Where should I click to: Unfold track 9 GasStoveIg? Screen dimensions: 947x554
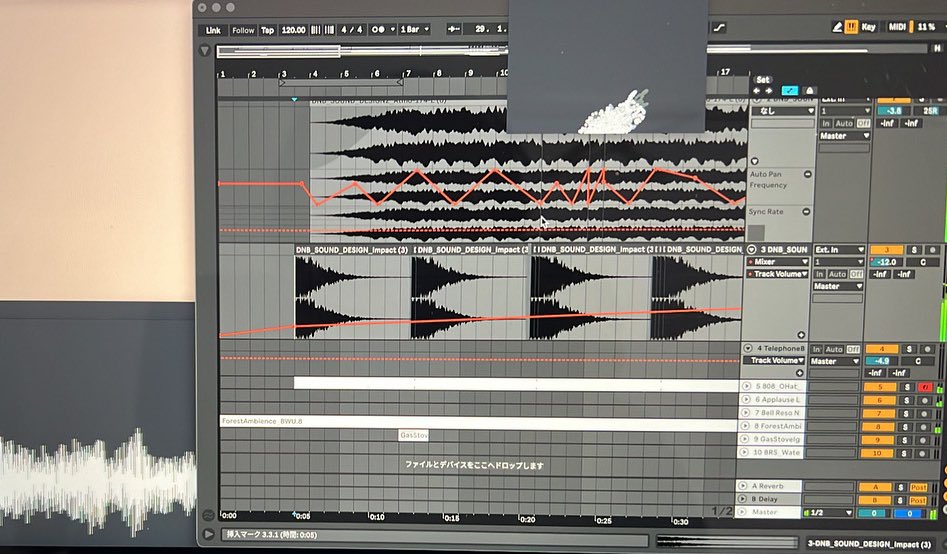[x=746, y=439]
